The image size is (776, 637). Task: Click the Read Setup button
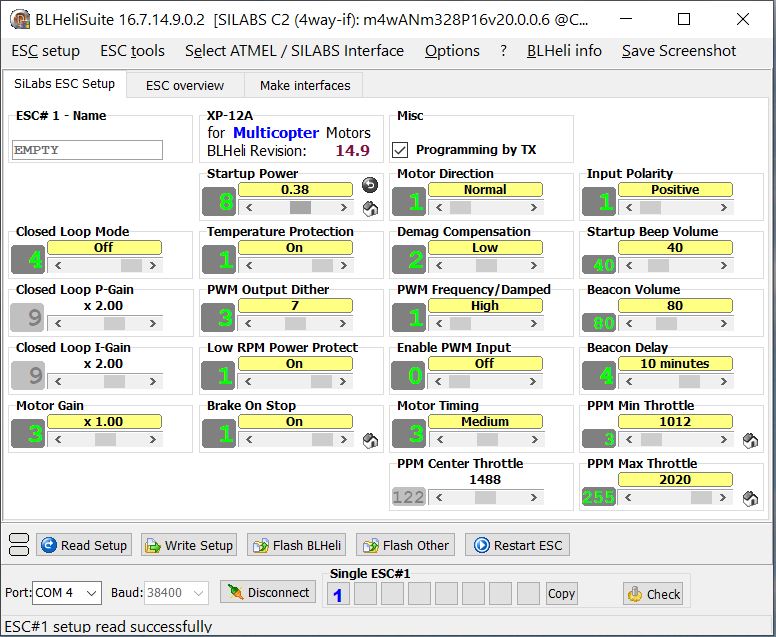(84, 545)
